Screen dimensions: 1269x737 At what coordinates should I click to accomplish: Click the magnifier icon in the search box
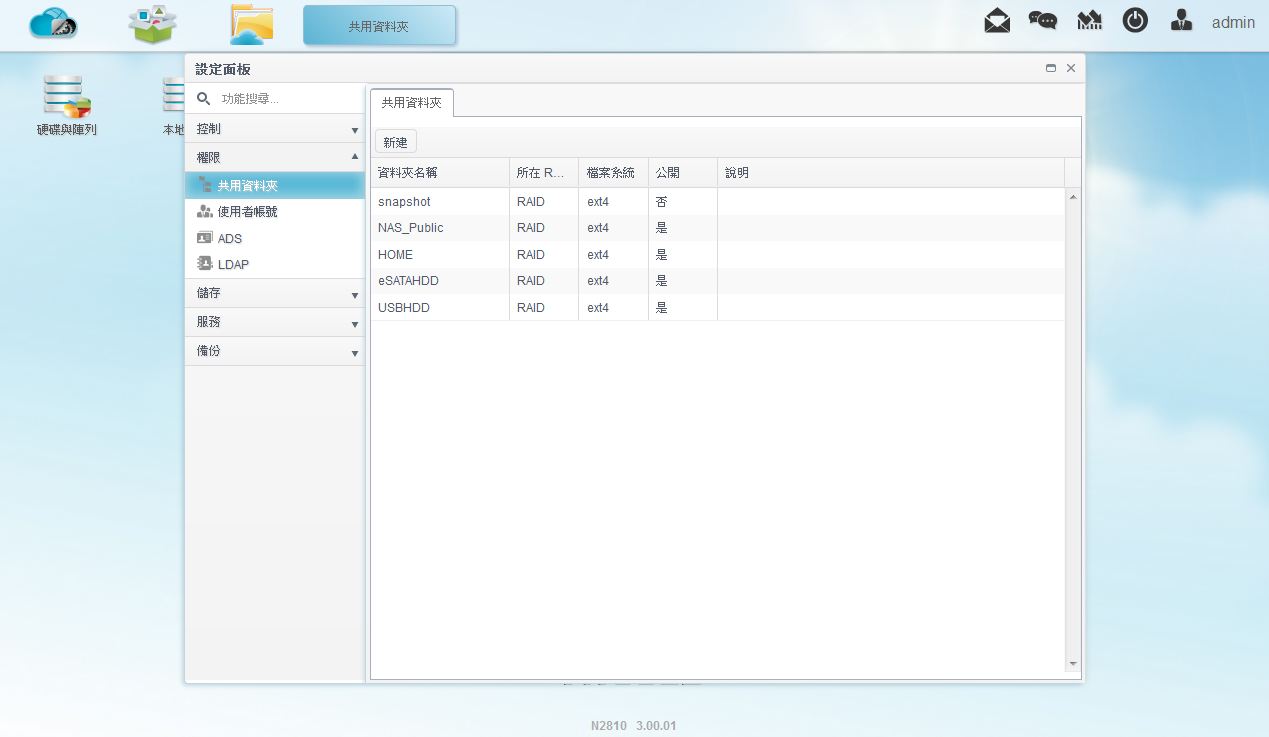point(203,99)
